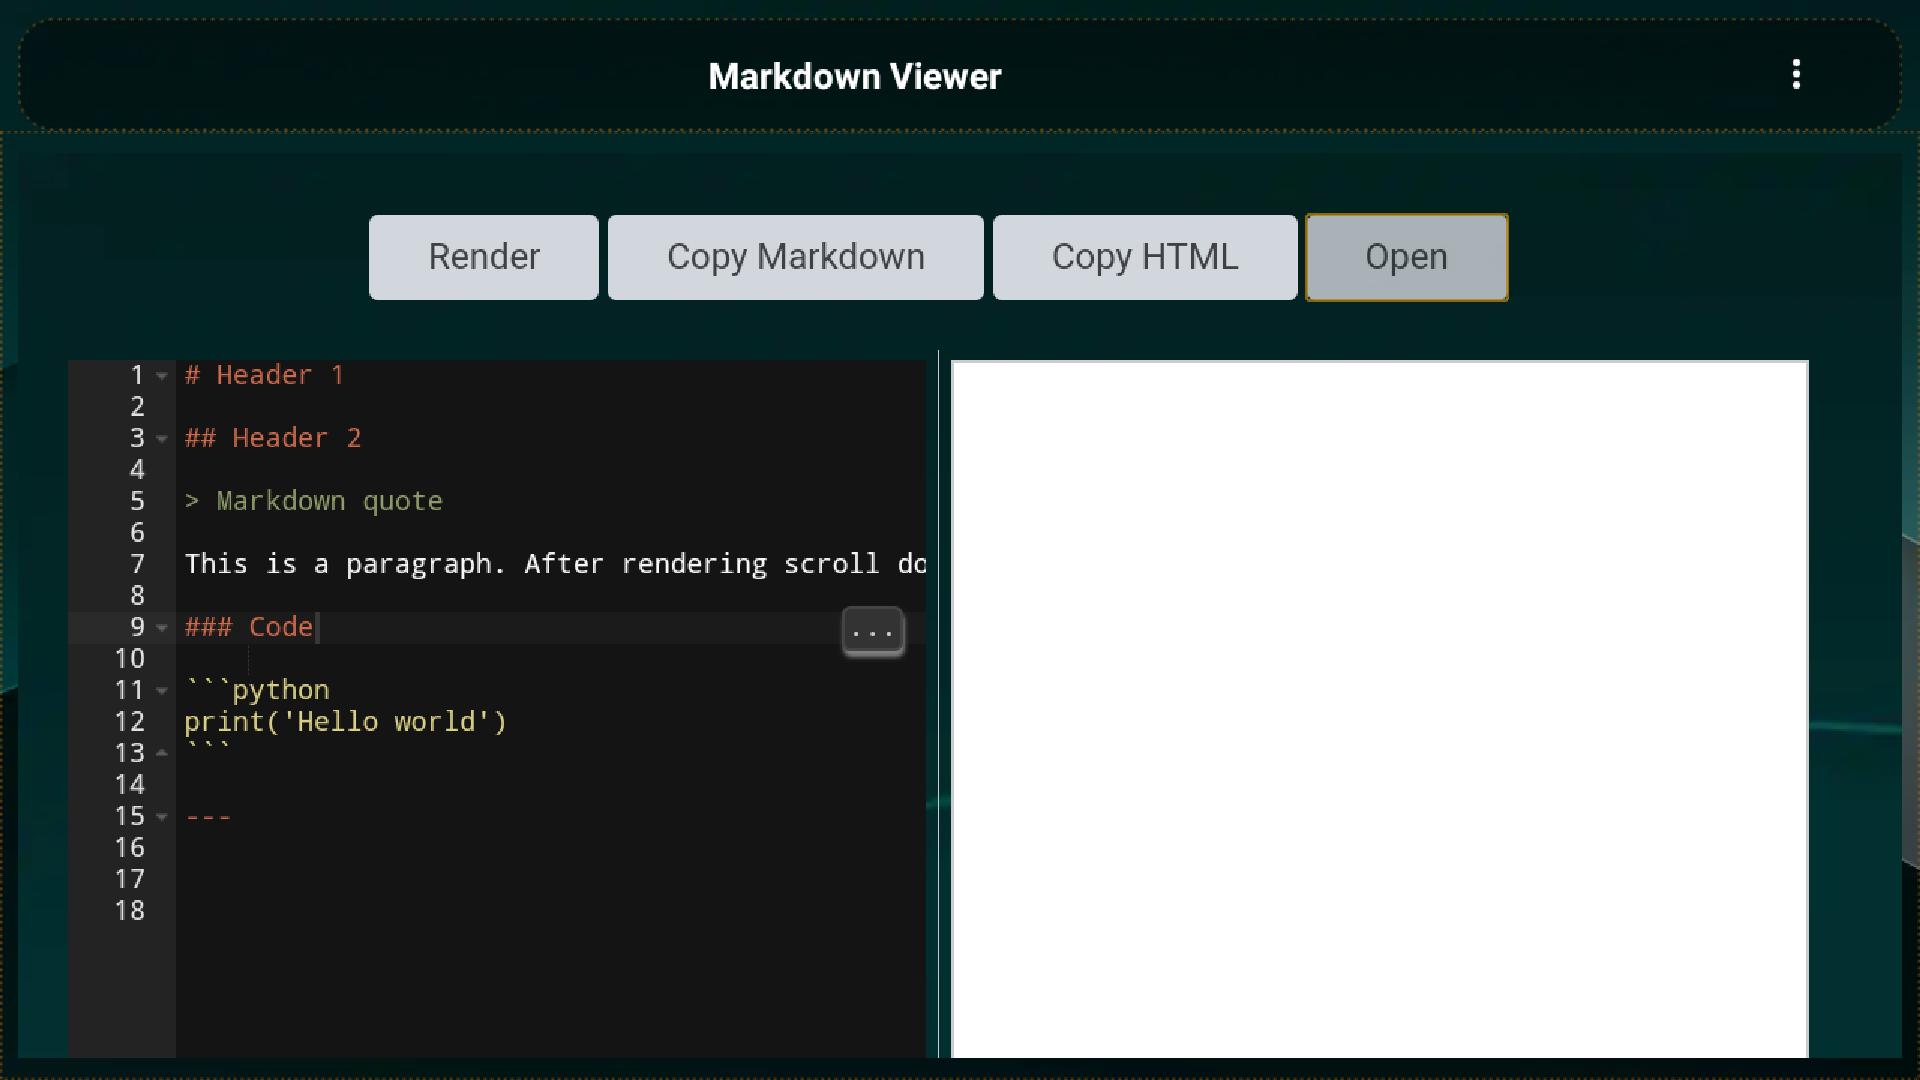This screenshot has width=1920, height=1080.
Task: Click line number 12 in the gutter
Action: tap(129, 722)
